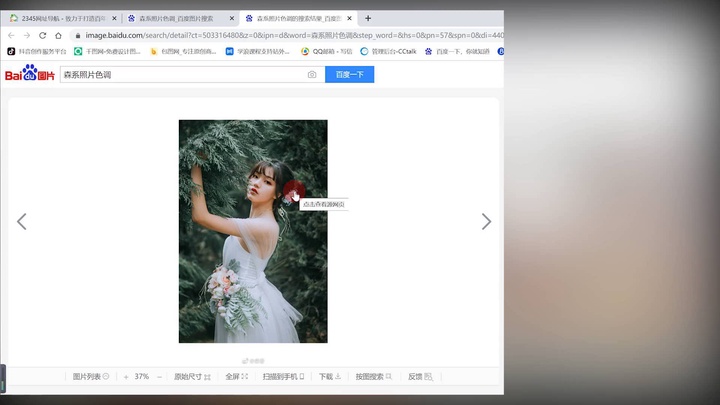Zoom in with the plus button
This screenshot has width=720, height=405.
click(x=126, y=377)
